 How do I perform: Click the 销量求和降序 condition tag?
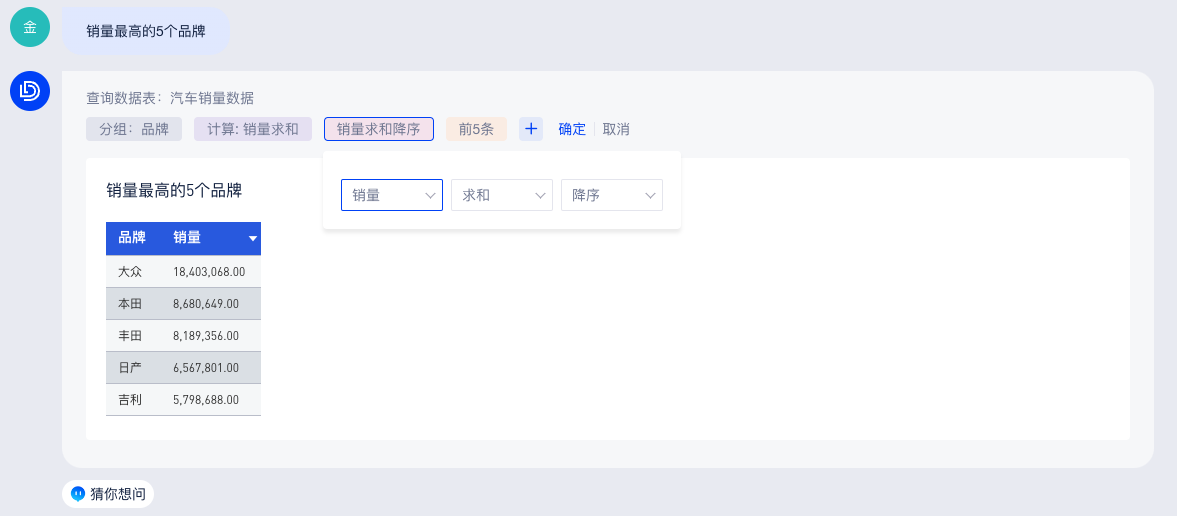click(x=378, y=129)
